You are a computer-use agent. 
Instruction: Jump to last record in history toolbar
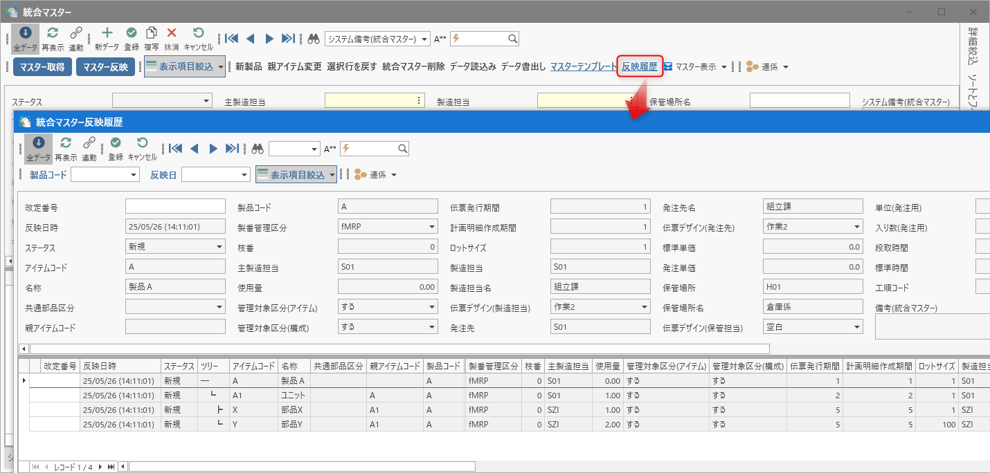click(x=232, y=149)
